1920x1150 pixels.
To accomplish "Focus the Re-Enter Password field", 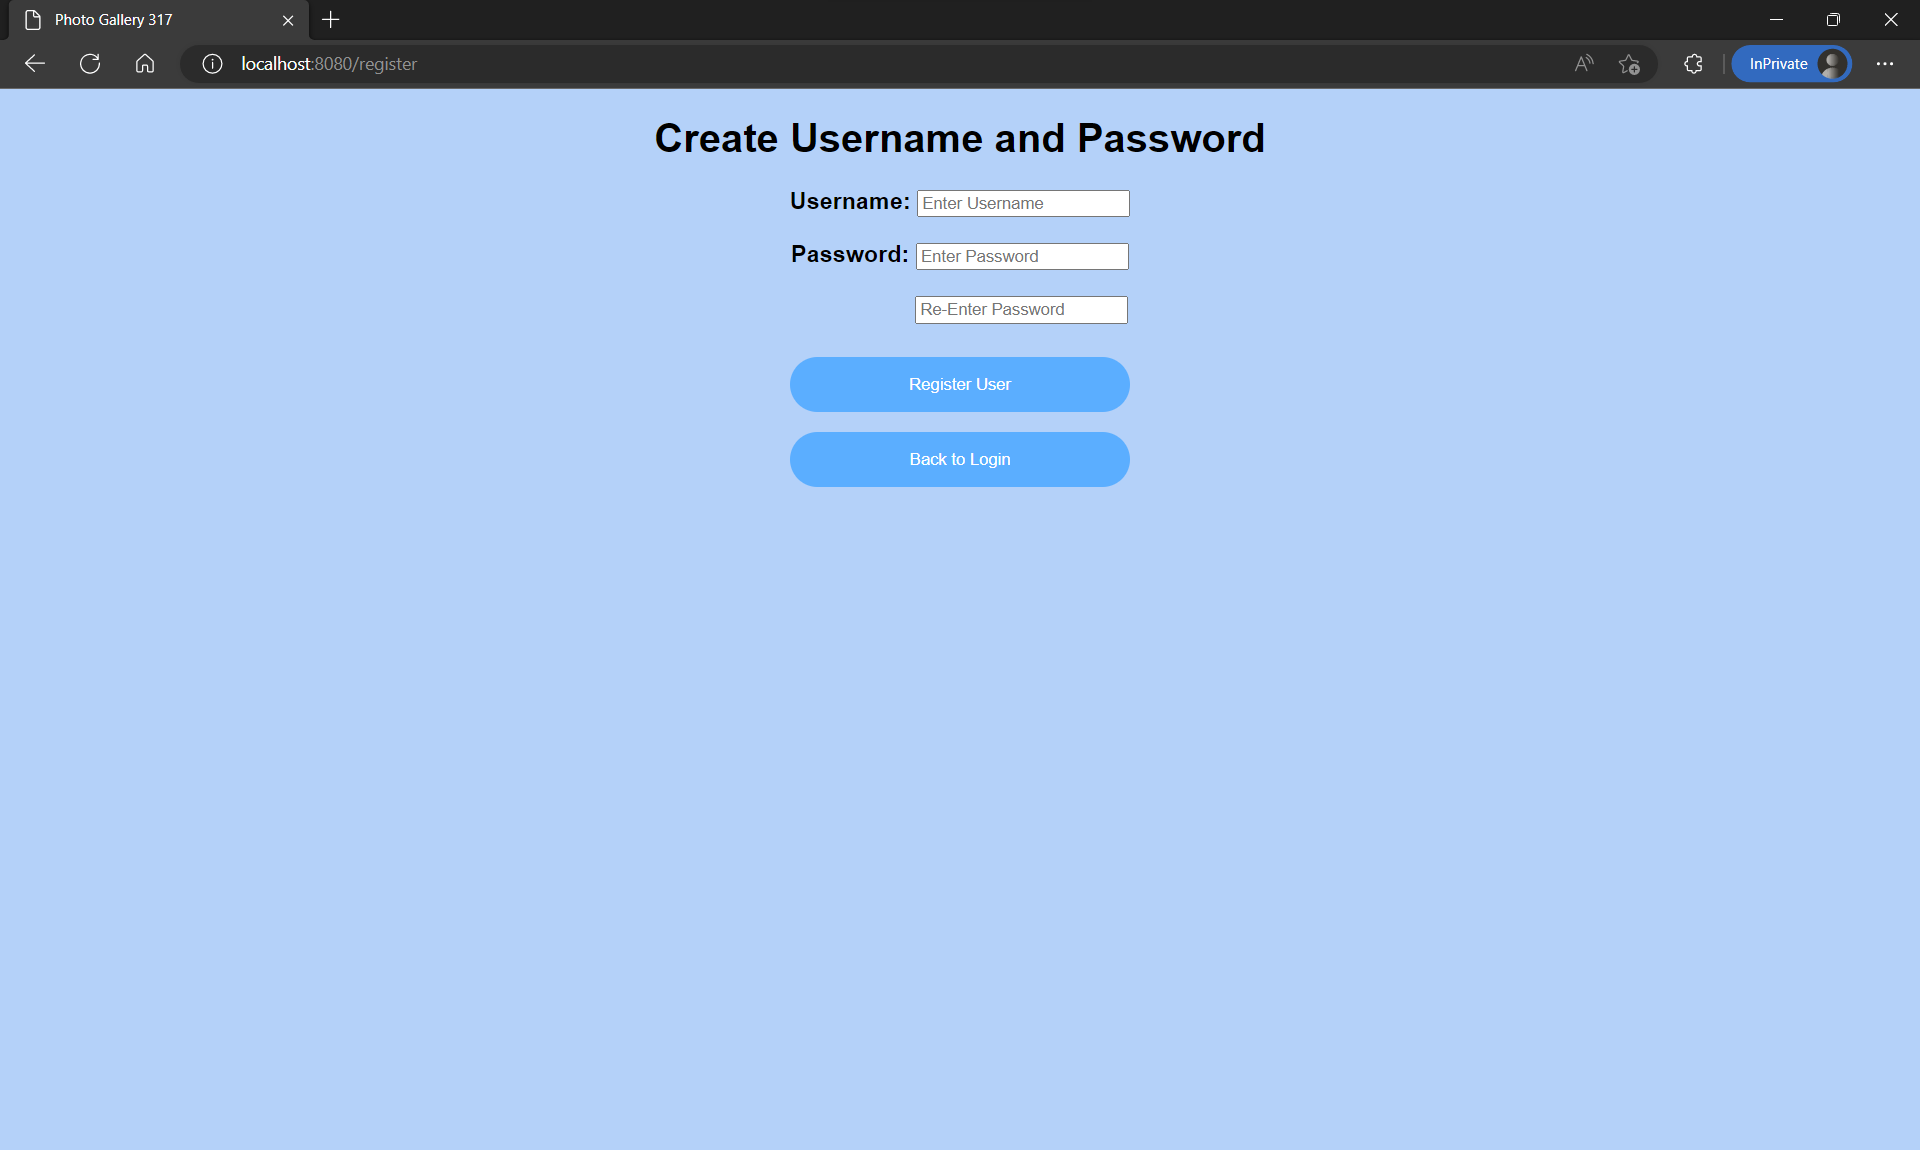I will pyautogui.click(x=1020, y=310).
